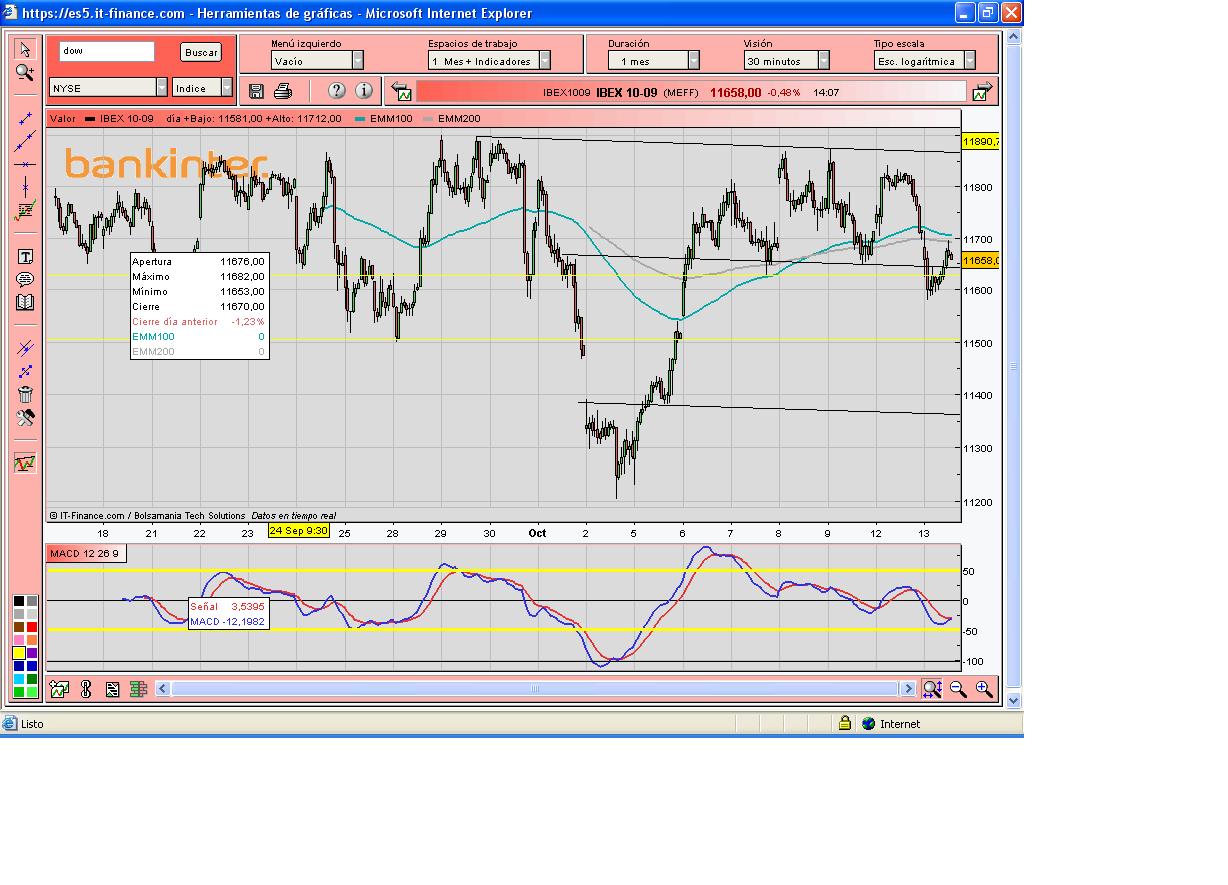Expand the Visión '30 minutos' dropdown
The image size is (1228, 885).
tap(823, 61)
